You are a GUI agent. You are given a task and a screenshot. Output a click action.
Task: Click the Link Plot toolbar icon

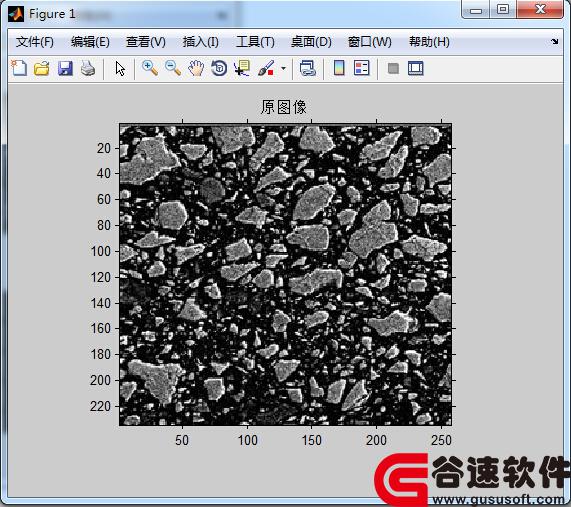308,68
